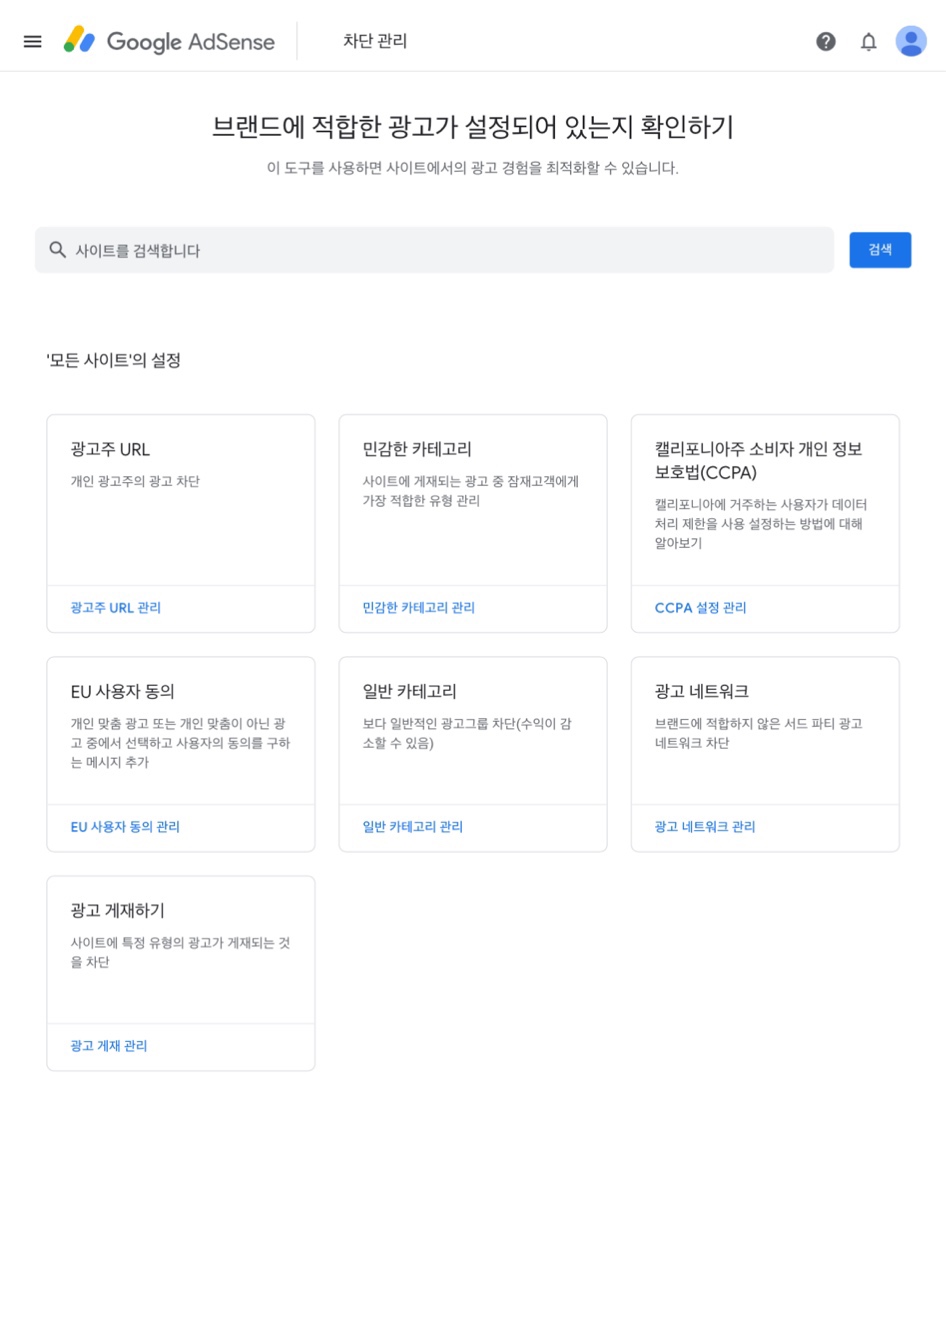
Task: Click the '개인 광고주의 광고 차단' description
Action: (x=135, y=482)
